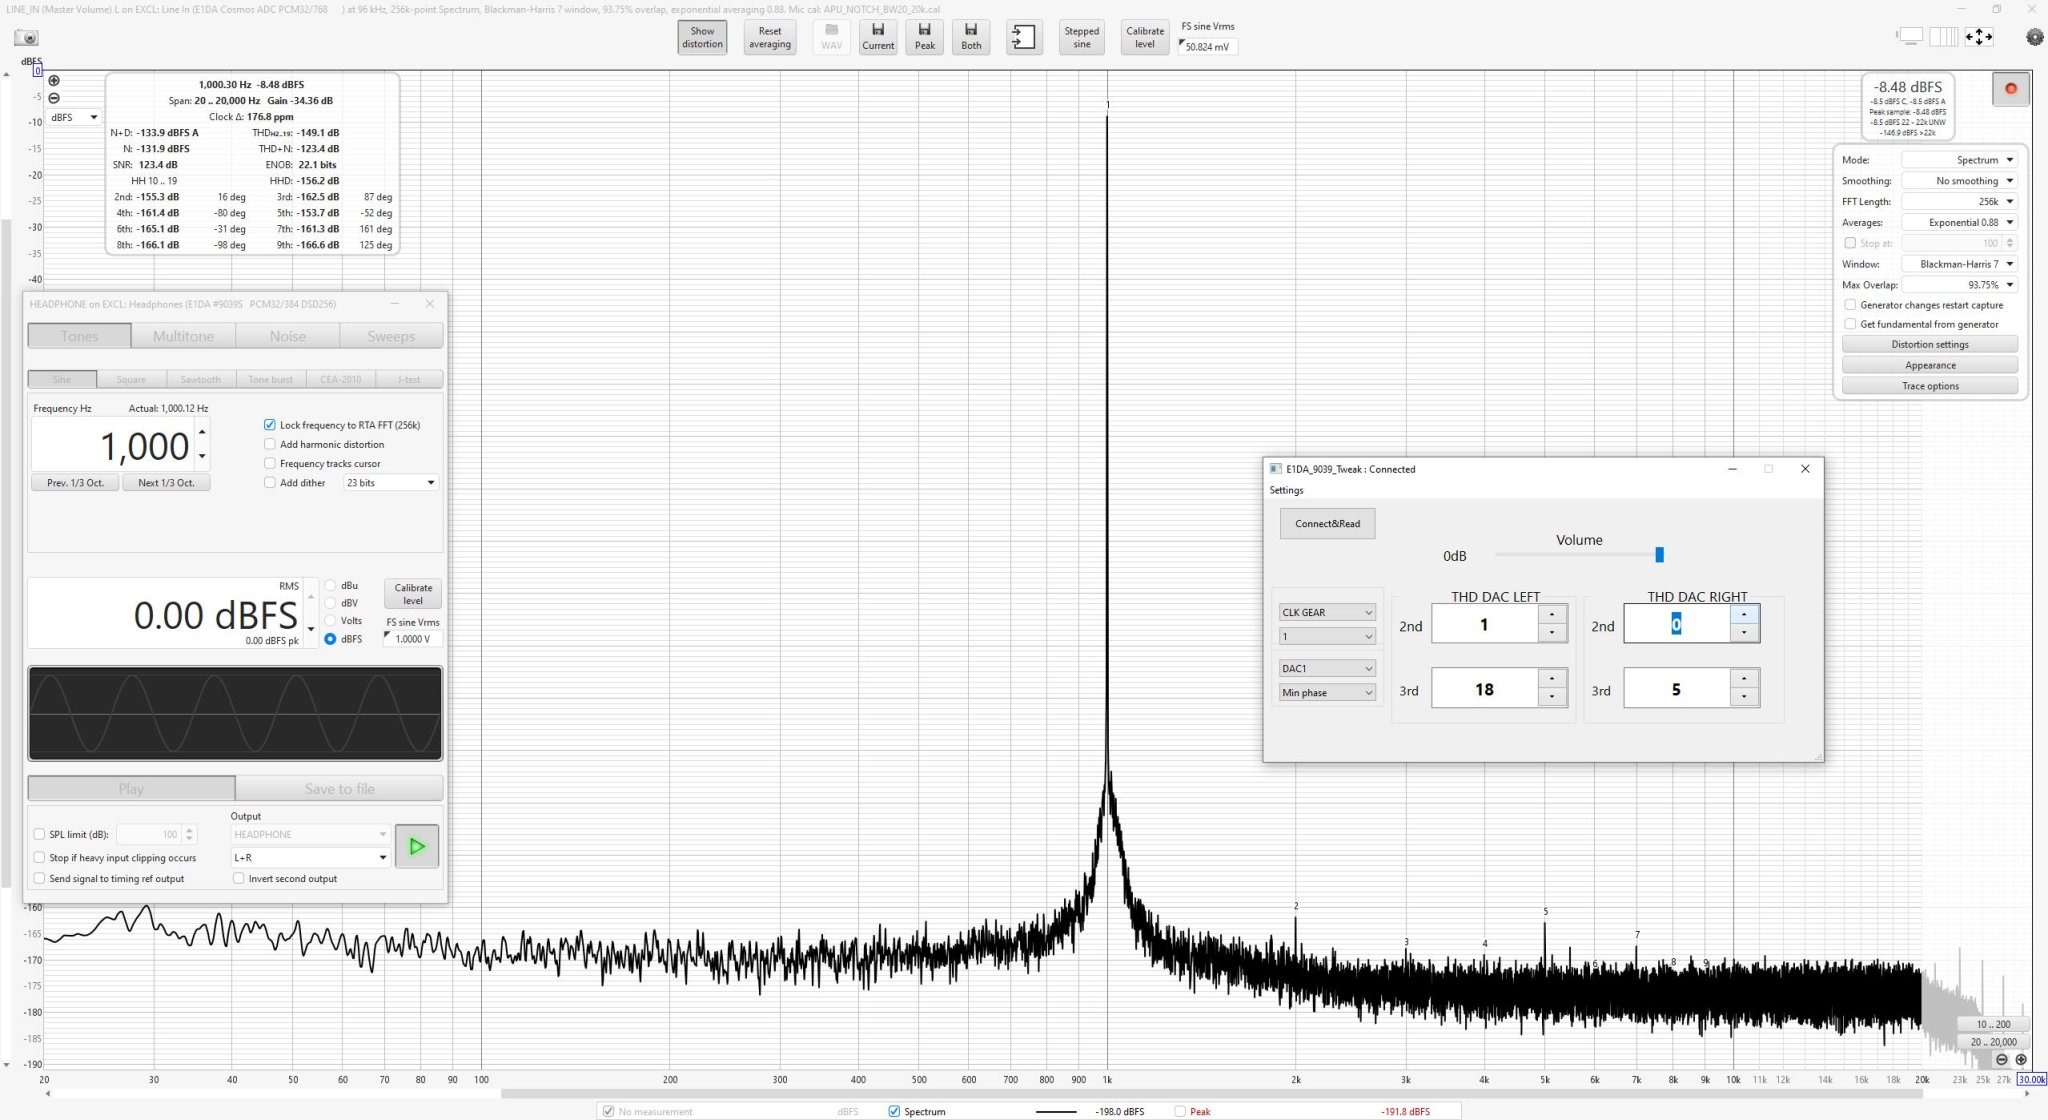2048x1120 pixels.
Task: Click the generator import arrow icon
Action: [x=1024, y=38]
